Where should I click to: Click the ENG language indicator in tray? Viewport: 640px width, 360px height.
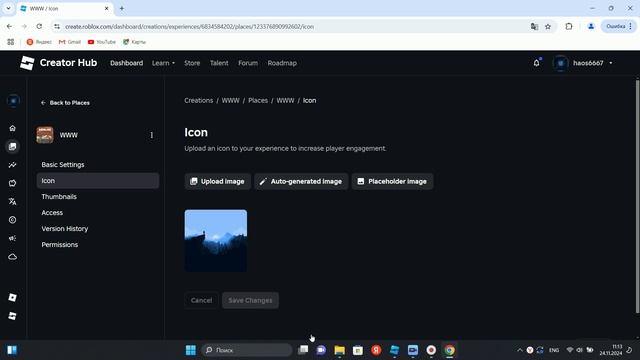[x=554, y=350]
